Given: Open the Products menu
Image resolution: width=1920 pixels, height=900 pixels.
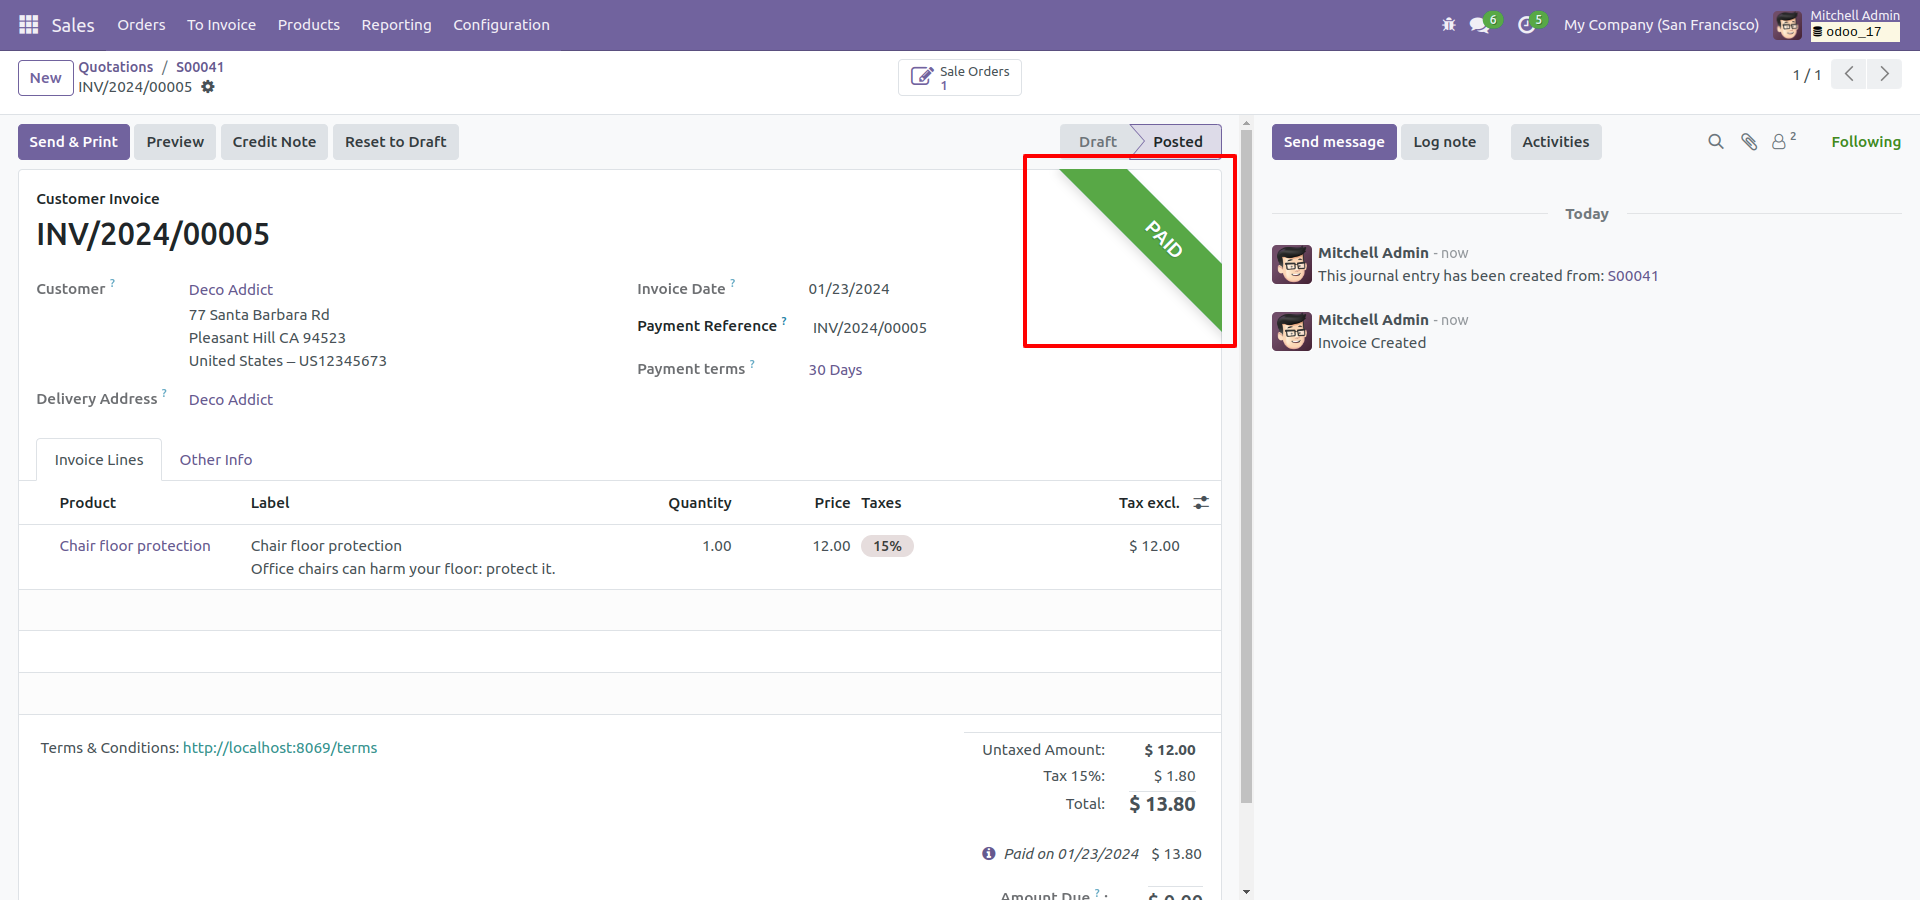Looking at the screenshot, I should pos(309,25).
